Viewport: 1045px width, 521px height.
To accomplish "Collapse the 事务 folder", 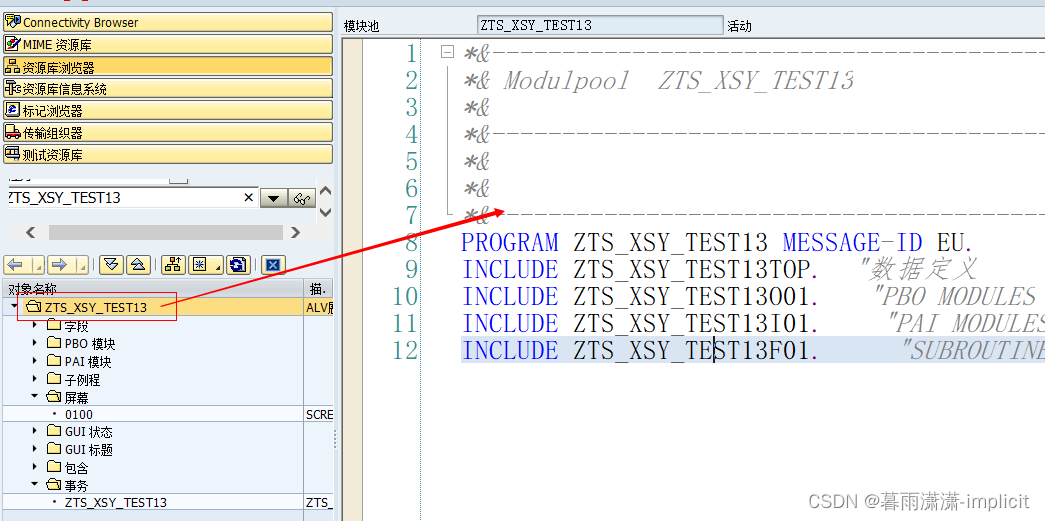I will [x=35, y=485].
